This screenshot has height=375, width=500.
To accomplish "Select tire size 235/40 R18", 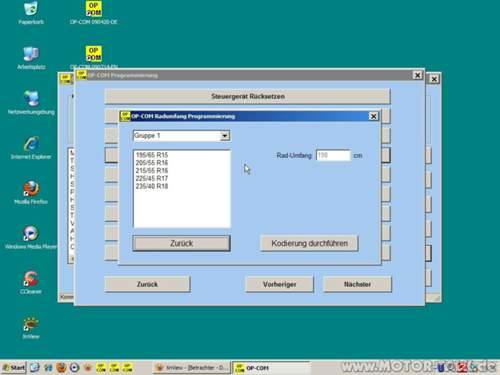I will 152,186.
